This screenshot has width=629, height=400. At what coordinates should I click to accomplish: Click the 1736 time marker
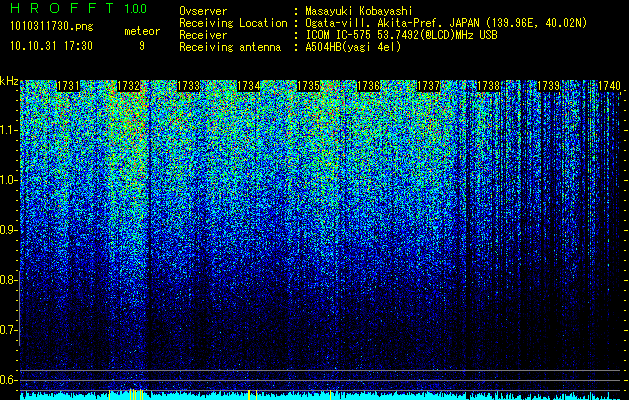click(x=369, y=86)
